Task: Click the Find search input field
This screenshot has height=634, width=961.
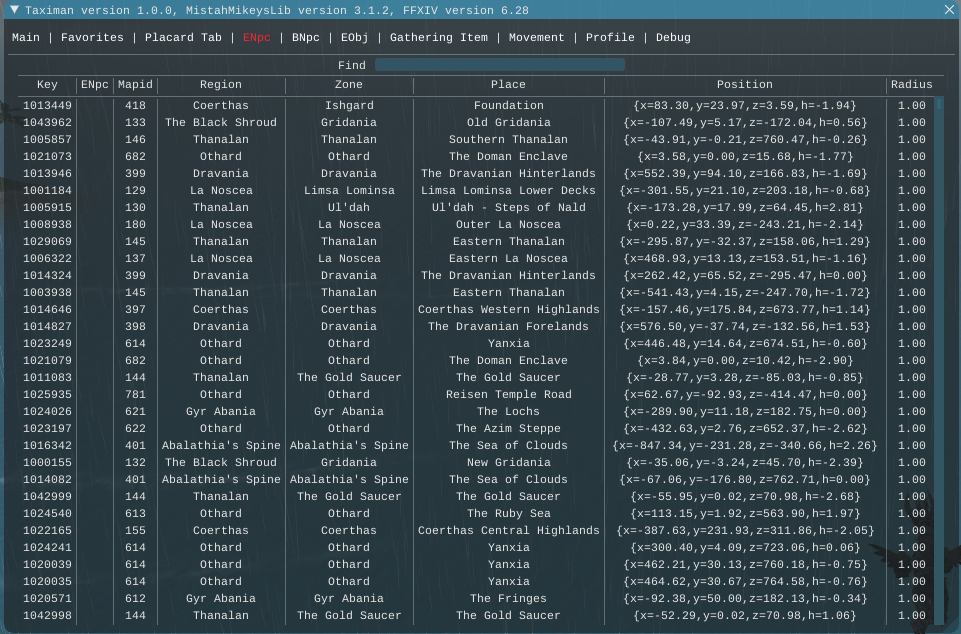Action: point(499,65)
